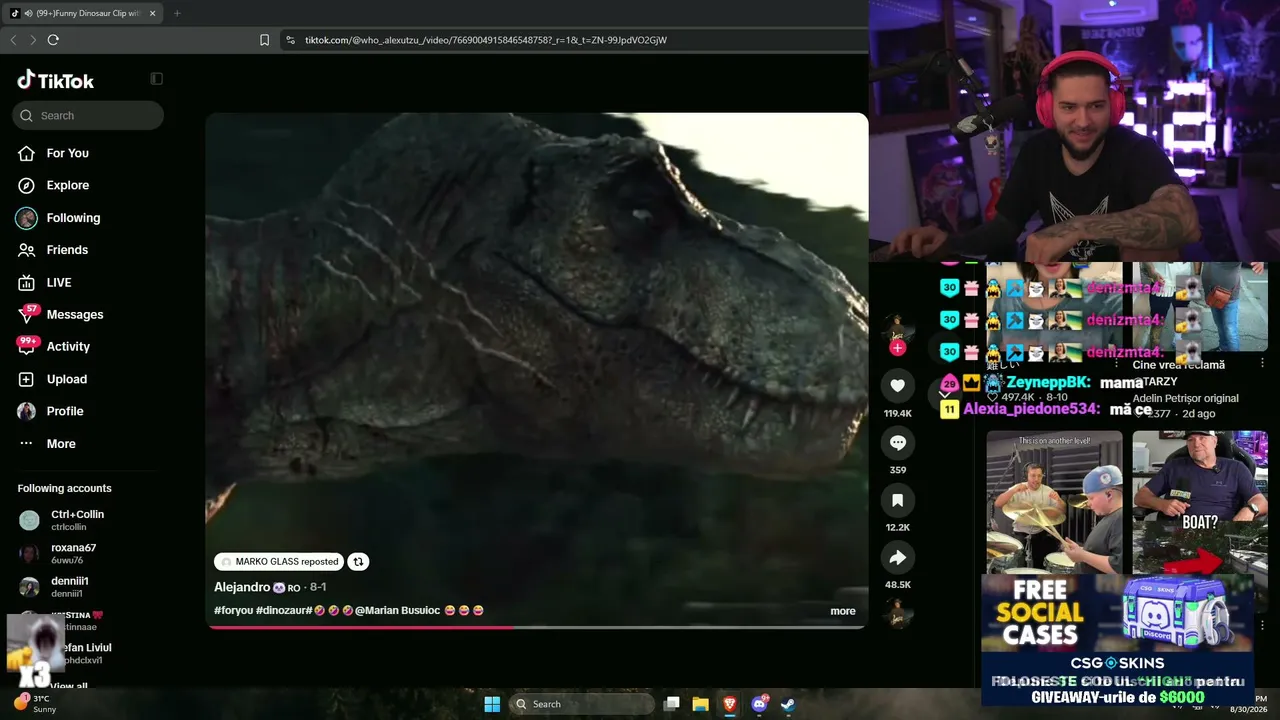The image size is (1280, 720).
Task: Share the video with arrow icon
Action: click(897, 557)
